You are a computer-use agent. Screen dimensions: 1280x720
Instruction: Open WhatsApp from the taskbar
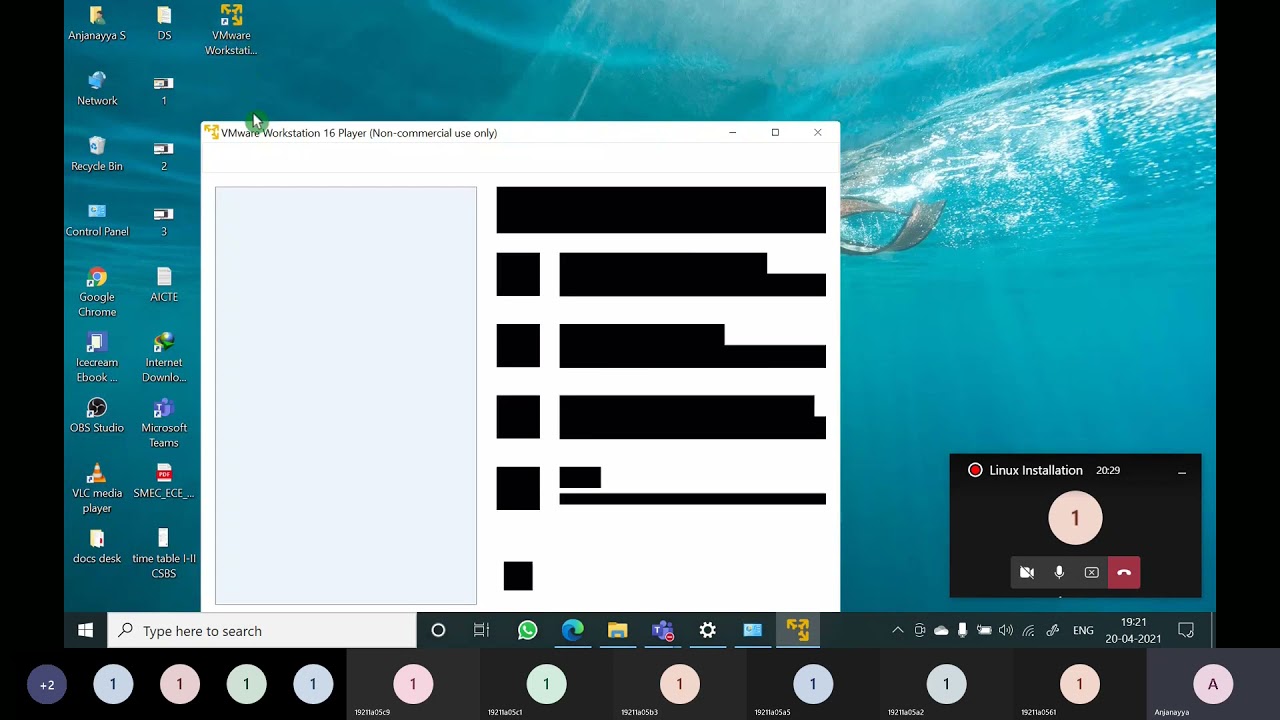(527, 630)
